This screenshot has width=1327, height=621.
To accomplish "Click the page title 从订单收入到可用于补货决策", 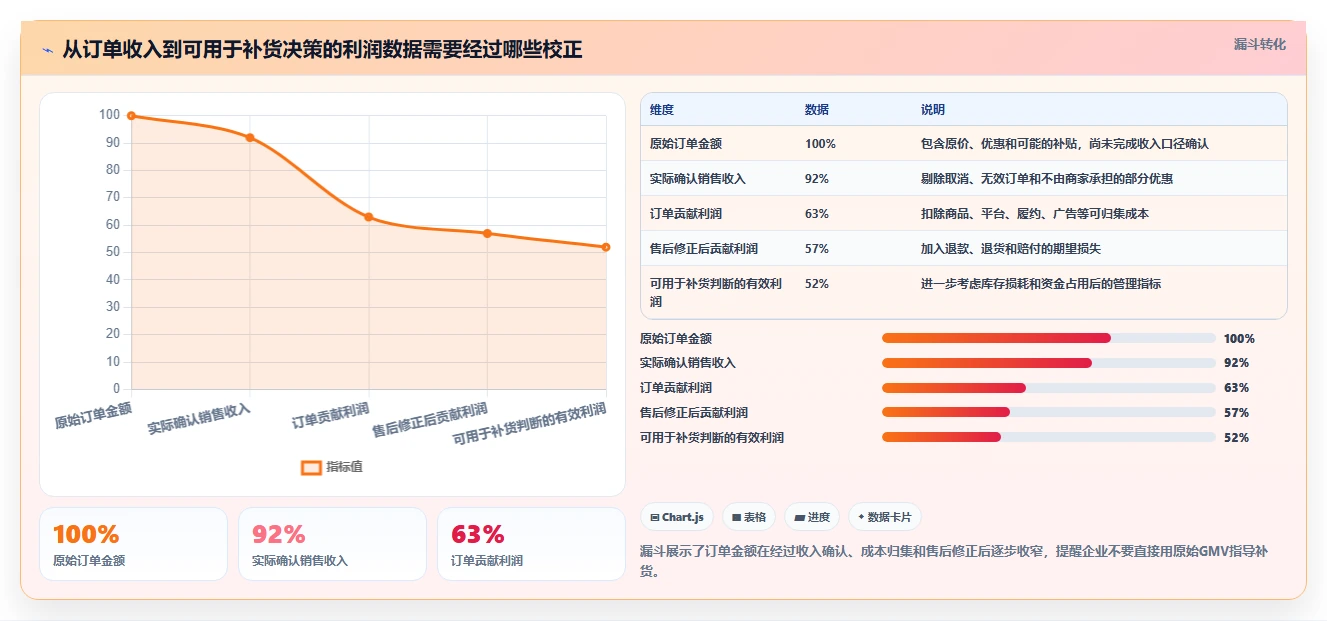I will [x=322, y=50].
